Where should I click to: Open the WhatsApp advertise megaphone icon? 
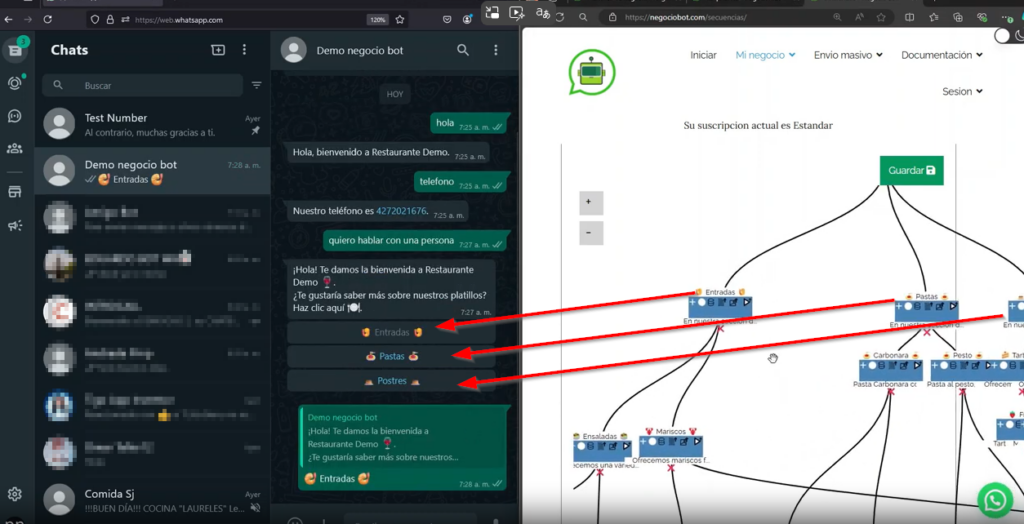point(14,225)
